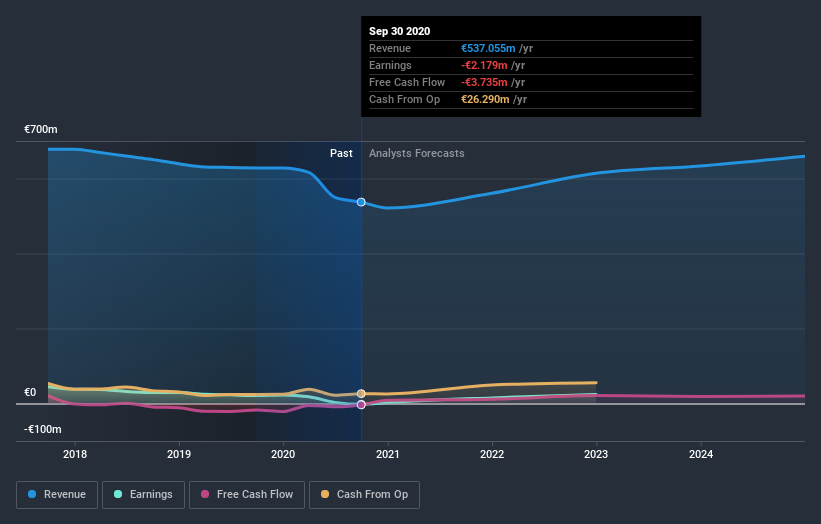Select the orange Cash From Op data point
The height and width of the screenshot is (524, 821).
(361, 394)
